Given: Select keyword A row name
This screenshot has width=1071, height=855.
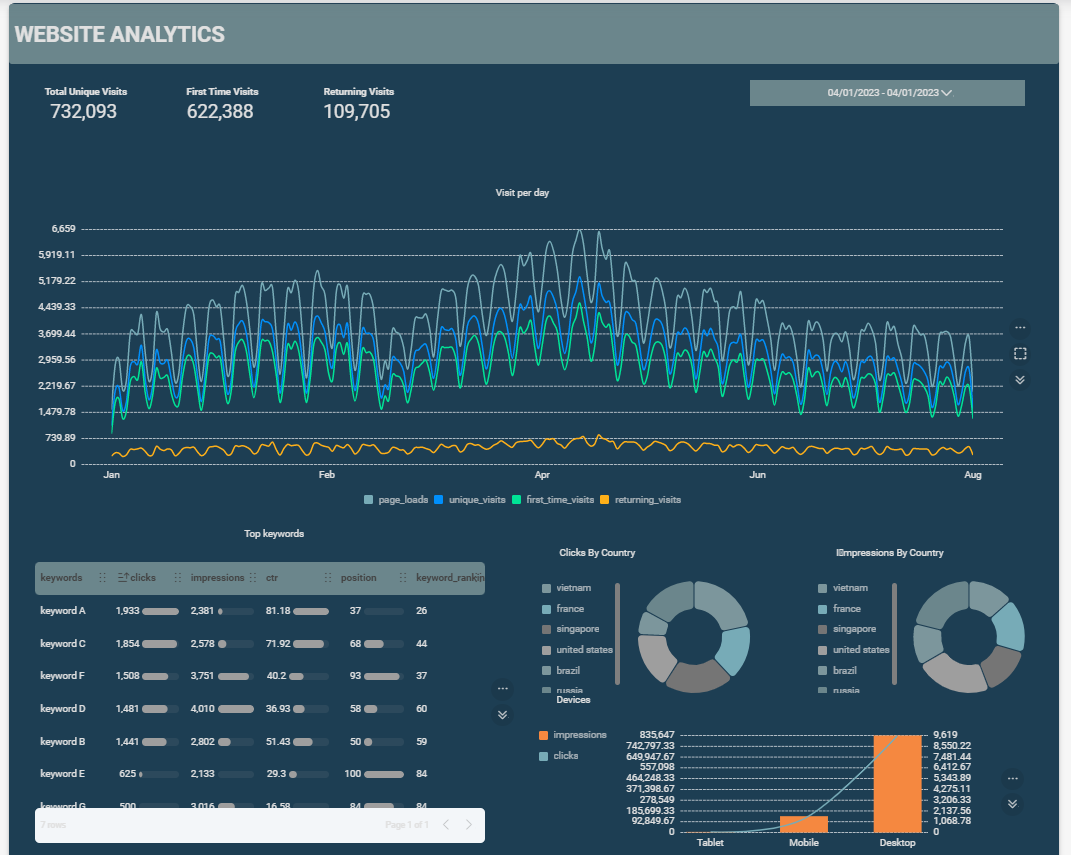Looking at the screenshot, I should click(x=63, y=611).
